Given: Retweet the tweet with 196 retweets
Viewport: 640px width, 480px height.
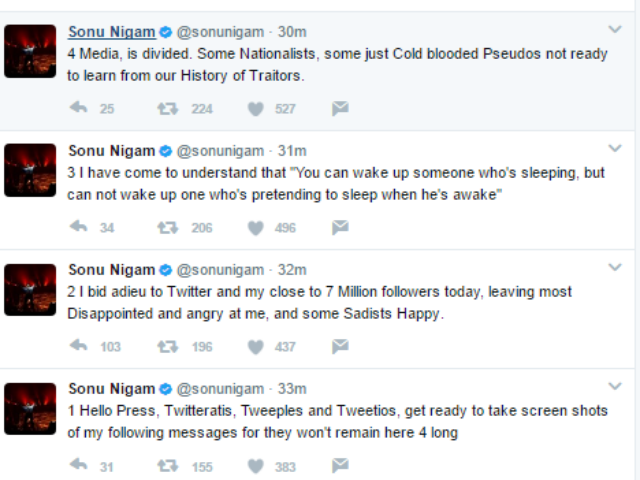Looking at the screenshot, I should (168, 347).
